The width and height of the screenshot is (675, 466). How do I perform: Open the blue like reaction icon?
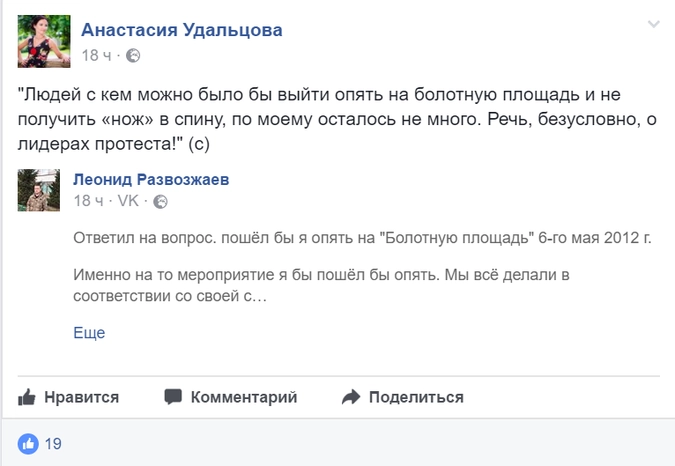(28, 443)
